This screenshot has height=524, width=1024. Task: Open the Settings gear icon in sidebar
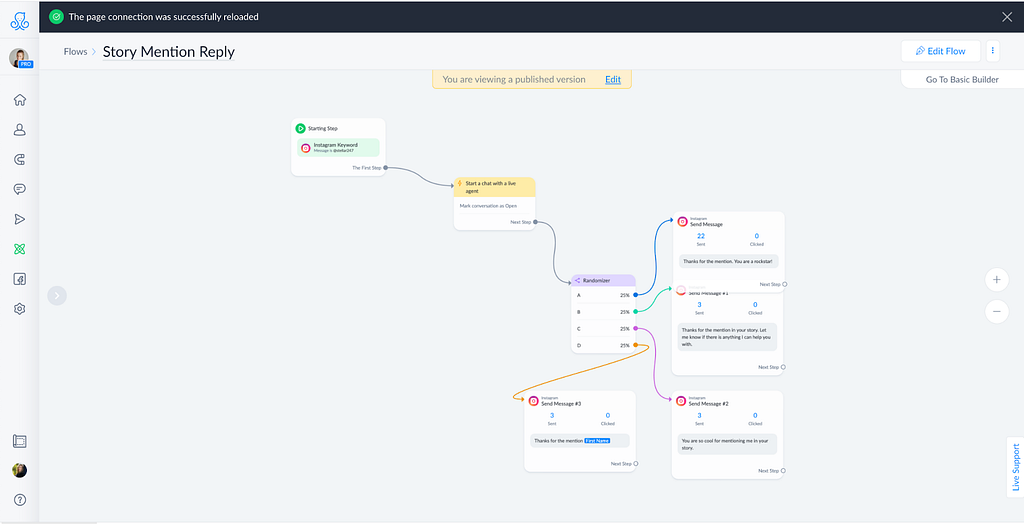[x=20, y=309]
